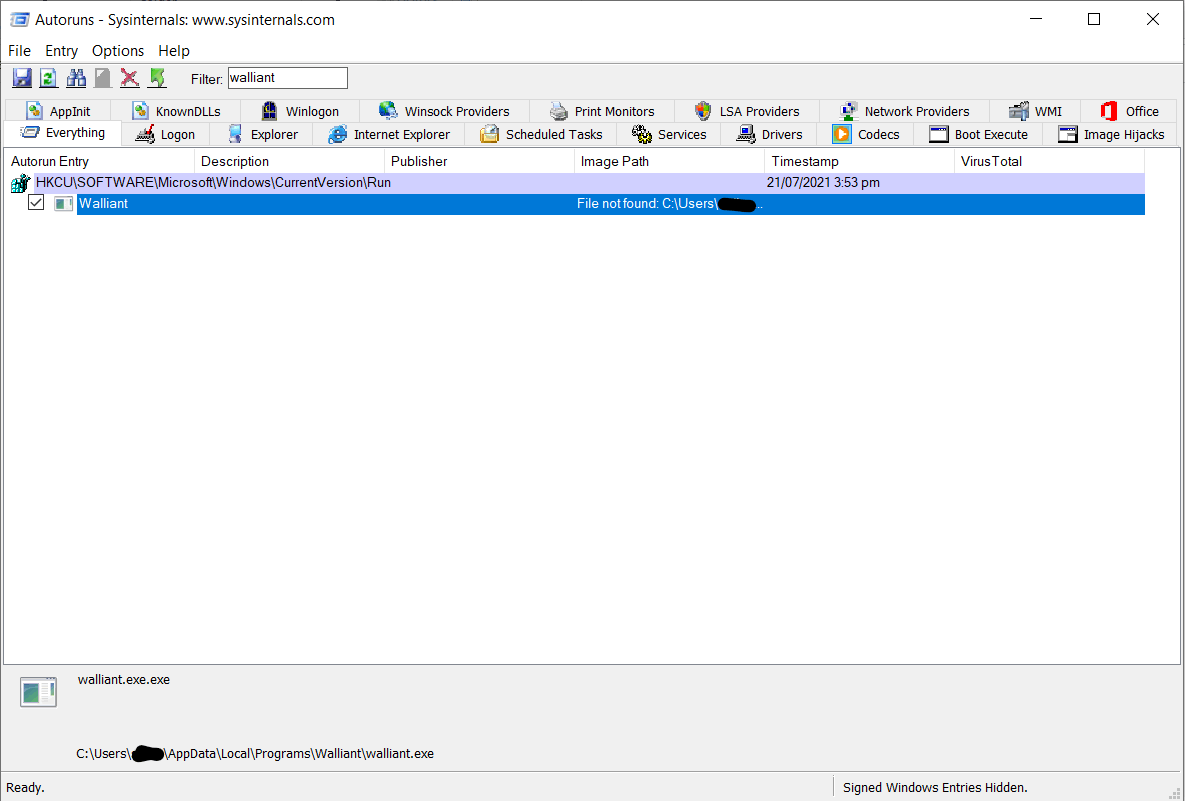Open the Options menu
Image resolution: width=1185 pixels, height=801 pixels.
click(x=118, y=51)
